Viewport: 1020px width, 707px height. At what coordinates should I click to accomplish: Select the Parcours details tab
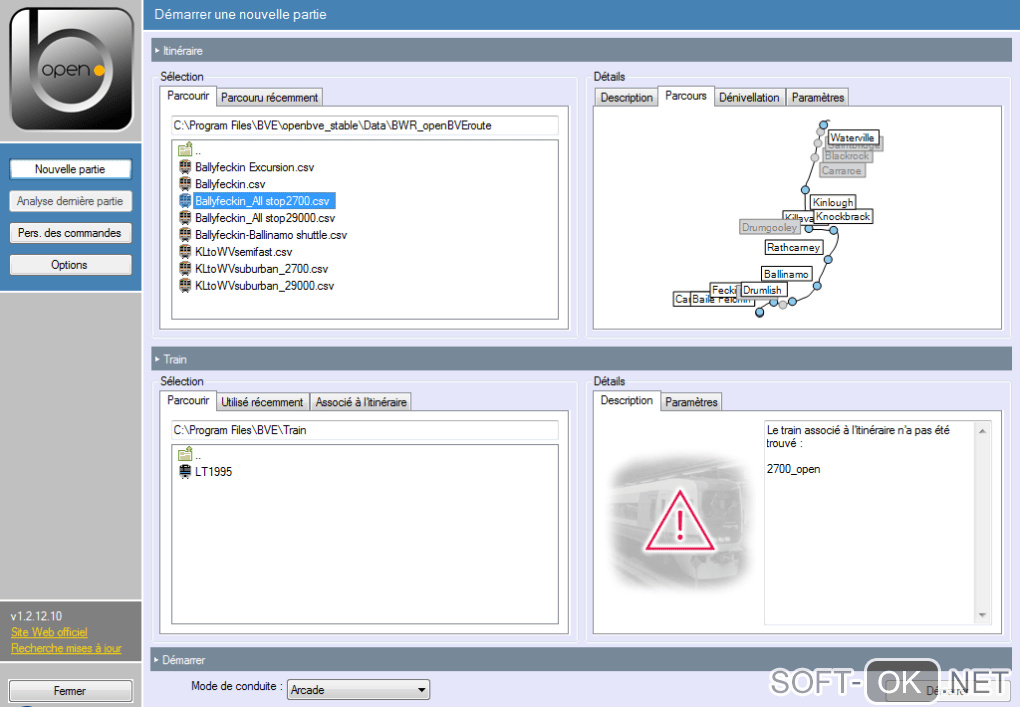click(686, 96)
